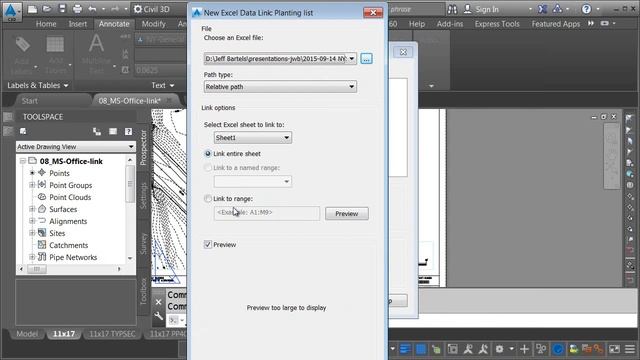Open the Settings tab in Toolspace

(x=143, y=196)
